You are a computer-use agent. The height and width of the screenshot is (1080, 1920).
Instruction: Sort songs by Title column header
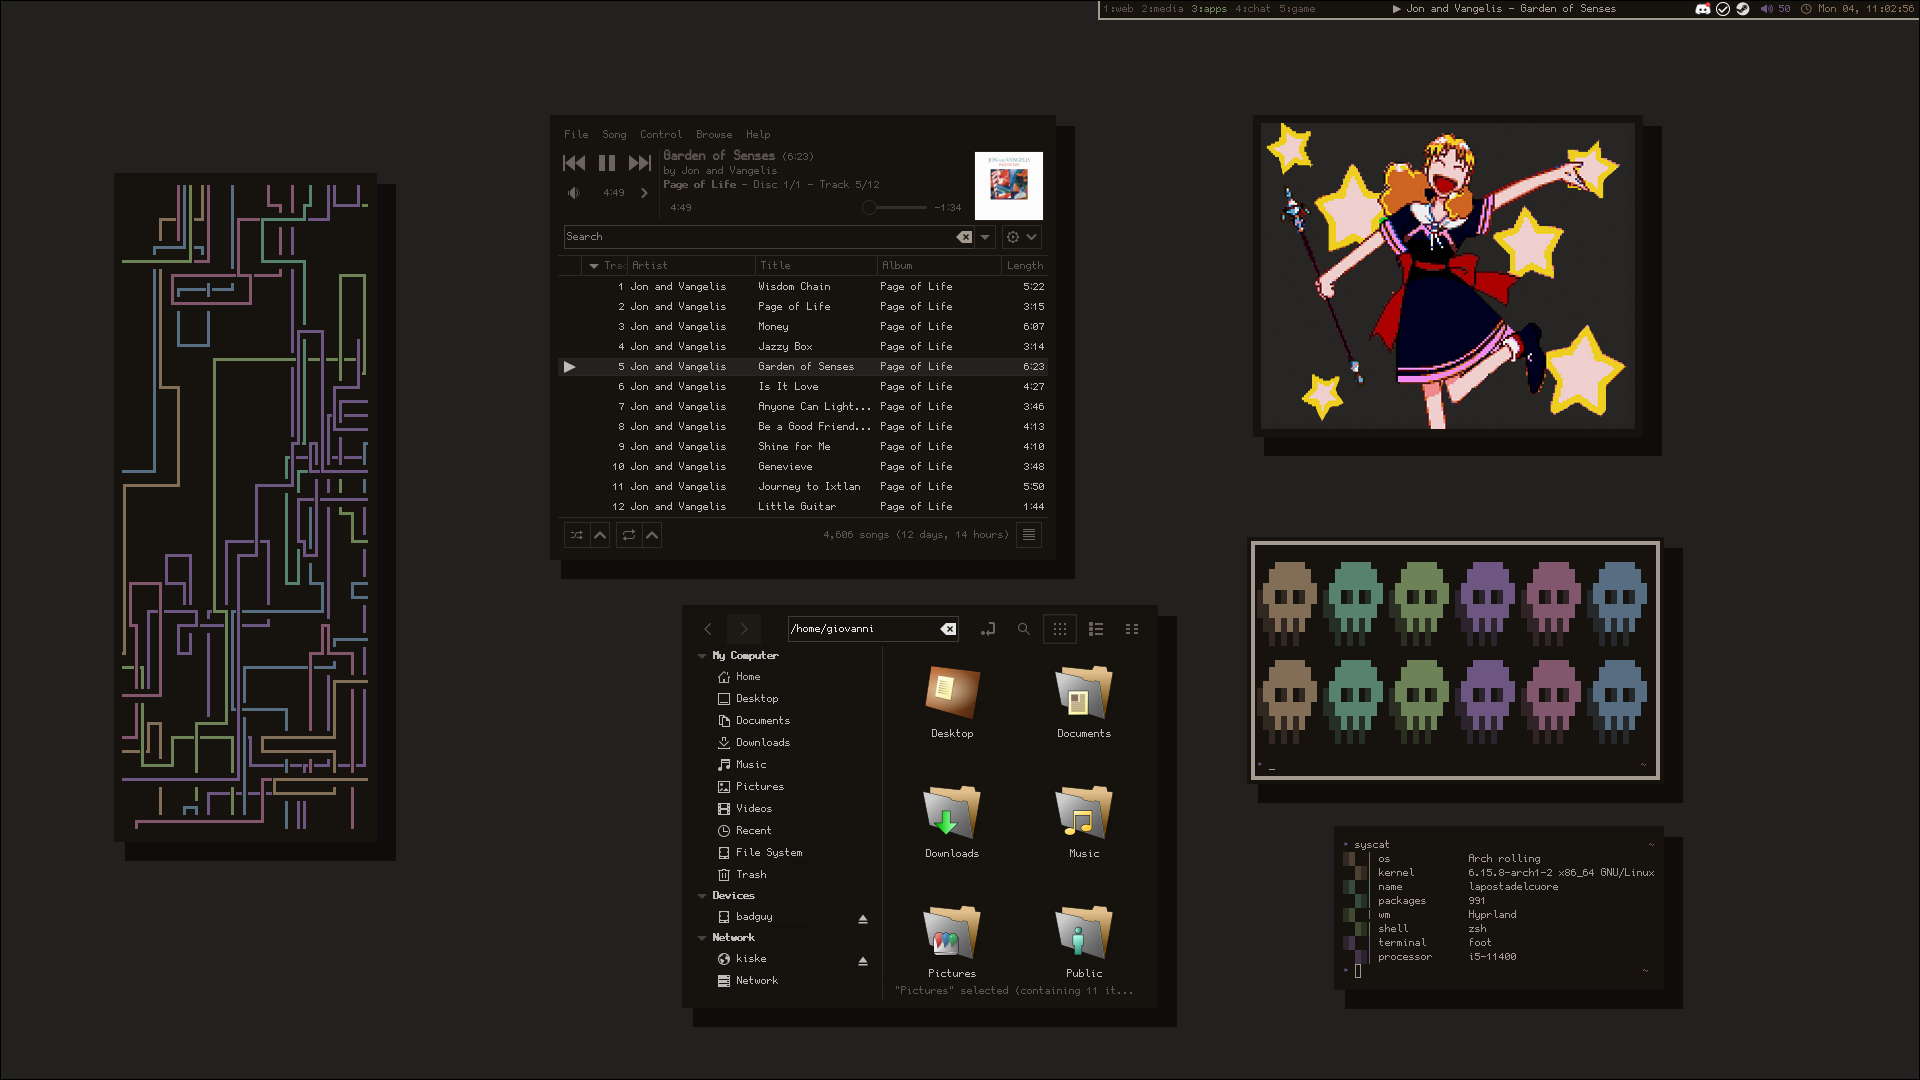click(x=815, y=266)
